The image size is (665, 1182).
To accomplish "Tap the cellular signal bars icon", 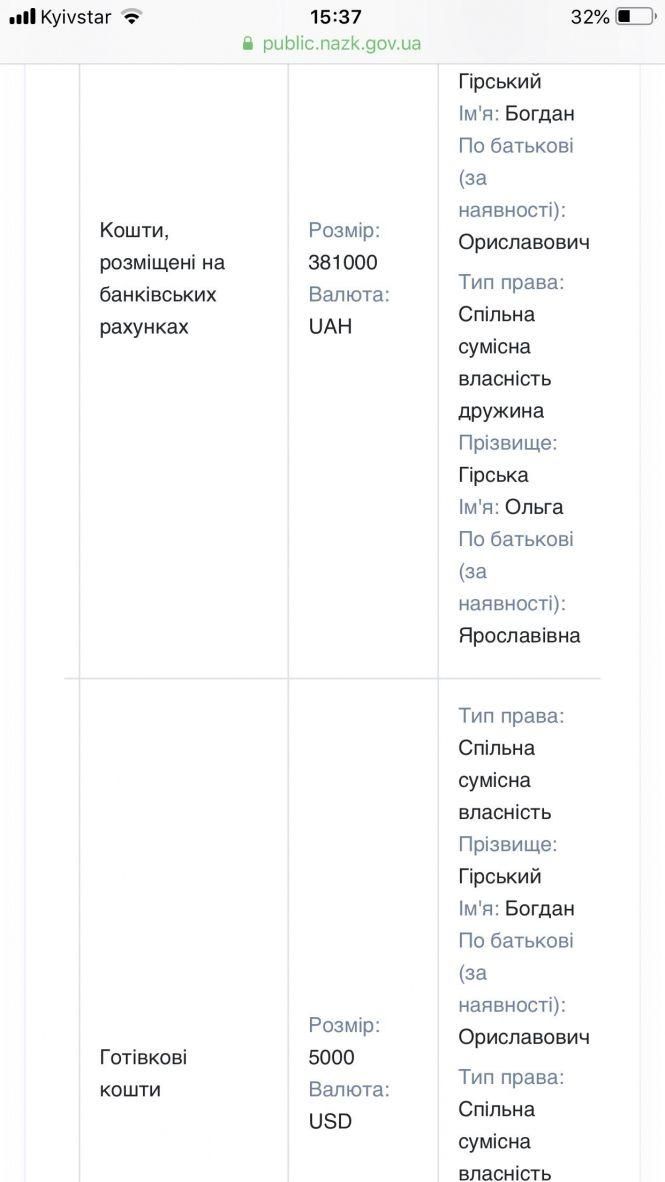I will pos(22,17).
